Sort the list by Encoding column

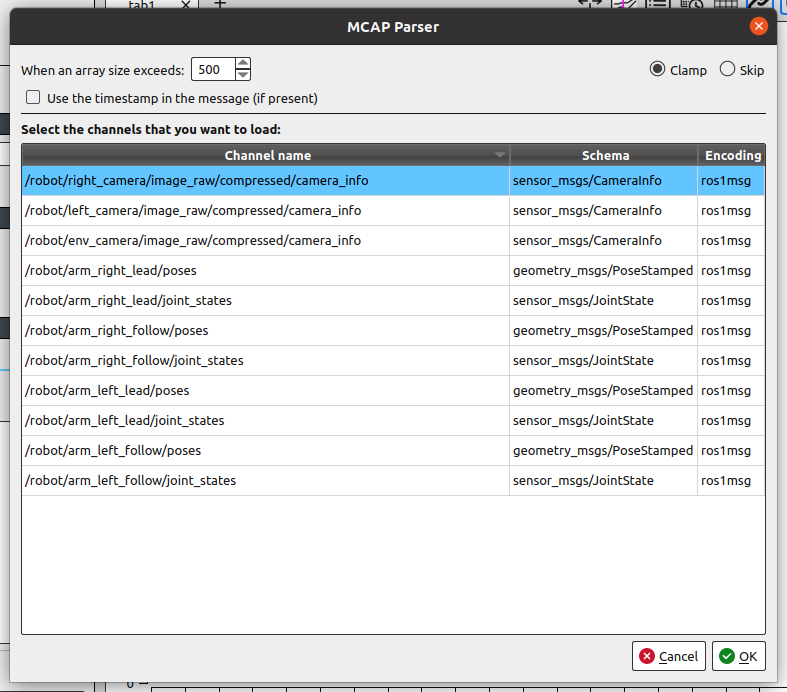(732, 155)
